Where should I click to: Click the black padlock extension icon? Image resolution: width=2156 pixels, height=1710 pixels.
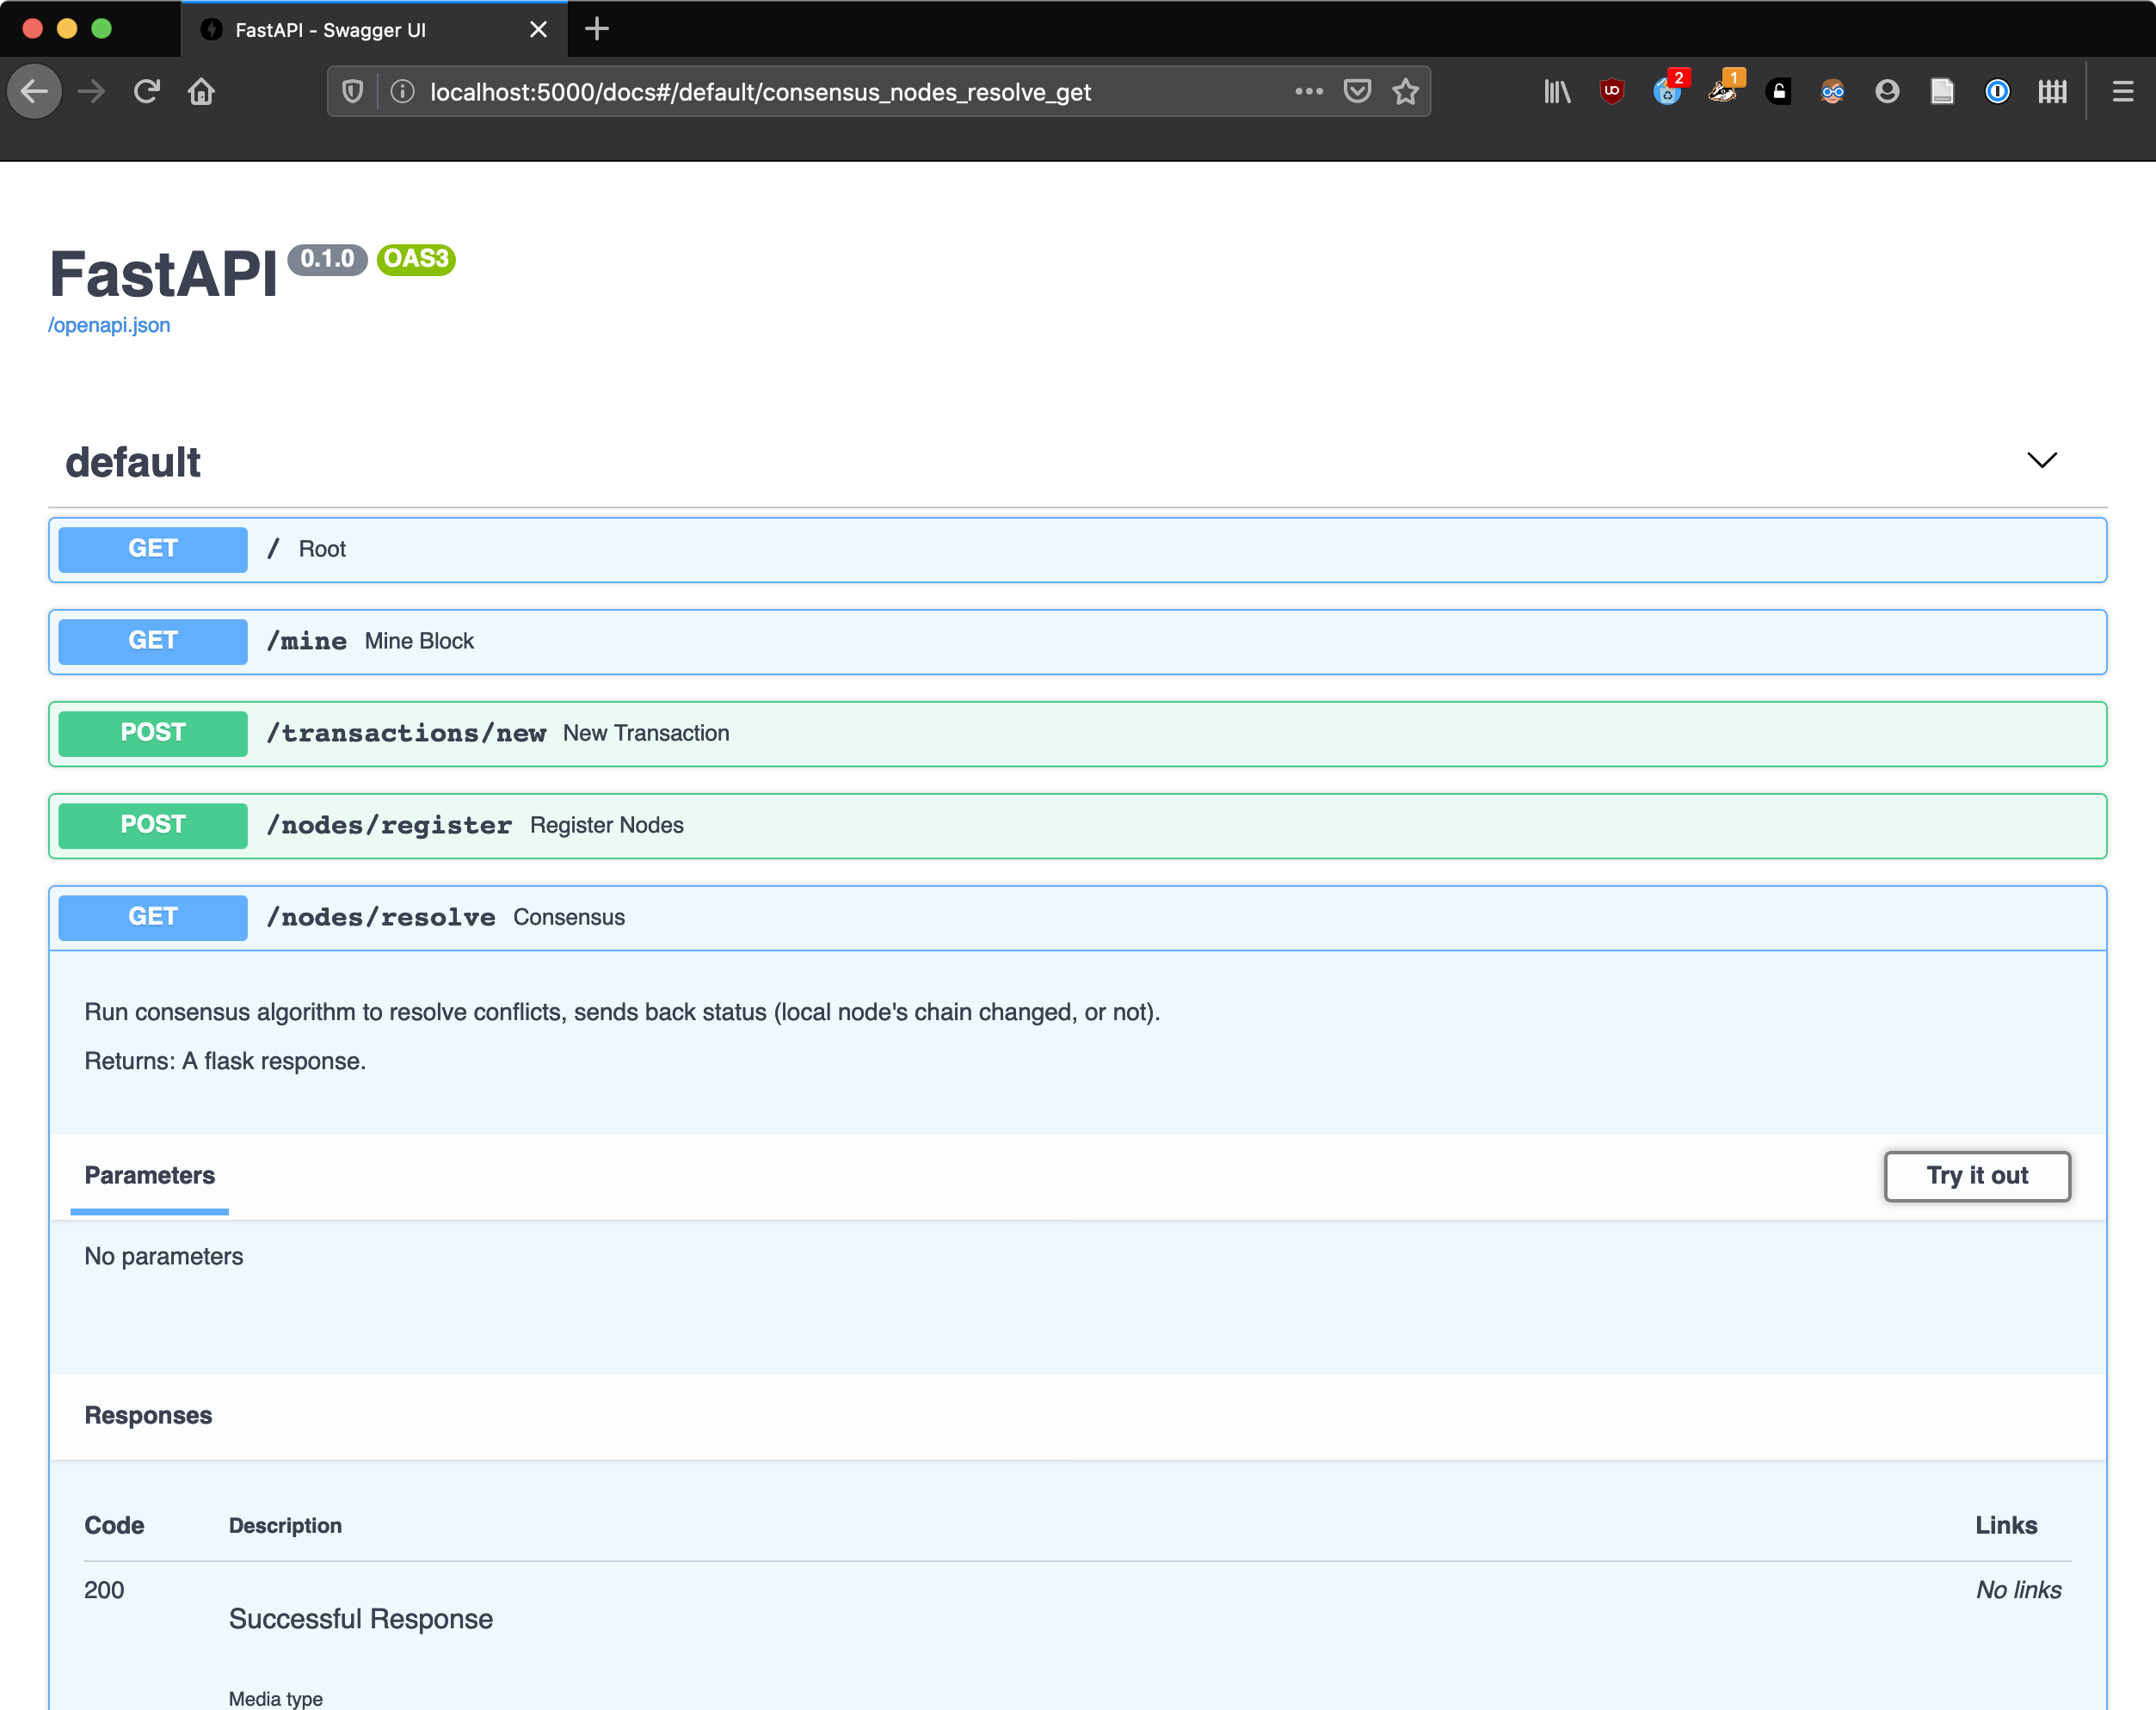point(1778,92)
